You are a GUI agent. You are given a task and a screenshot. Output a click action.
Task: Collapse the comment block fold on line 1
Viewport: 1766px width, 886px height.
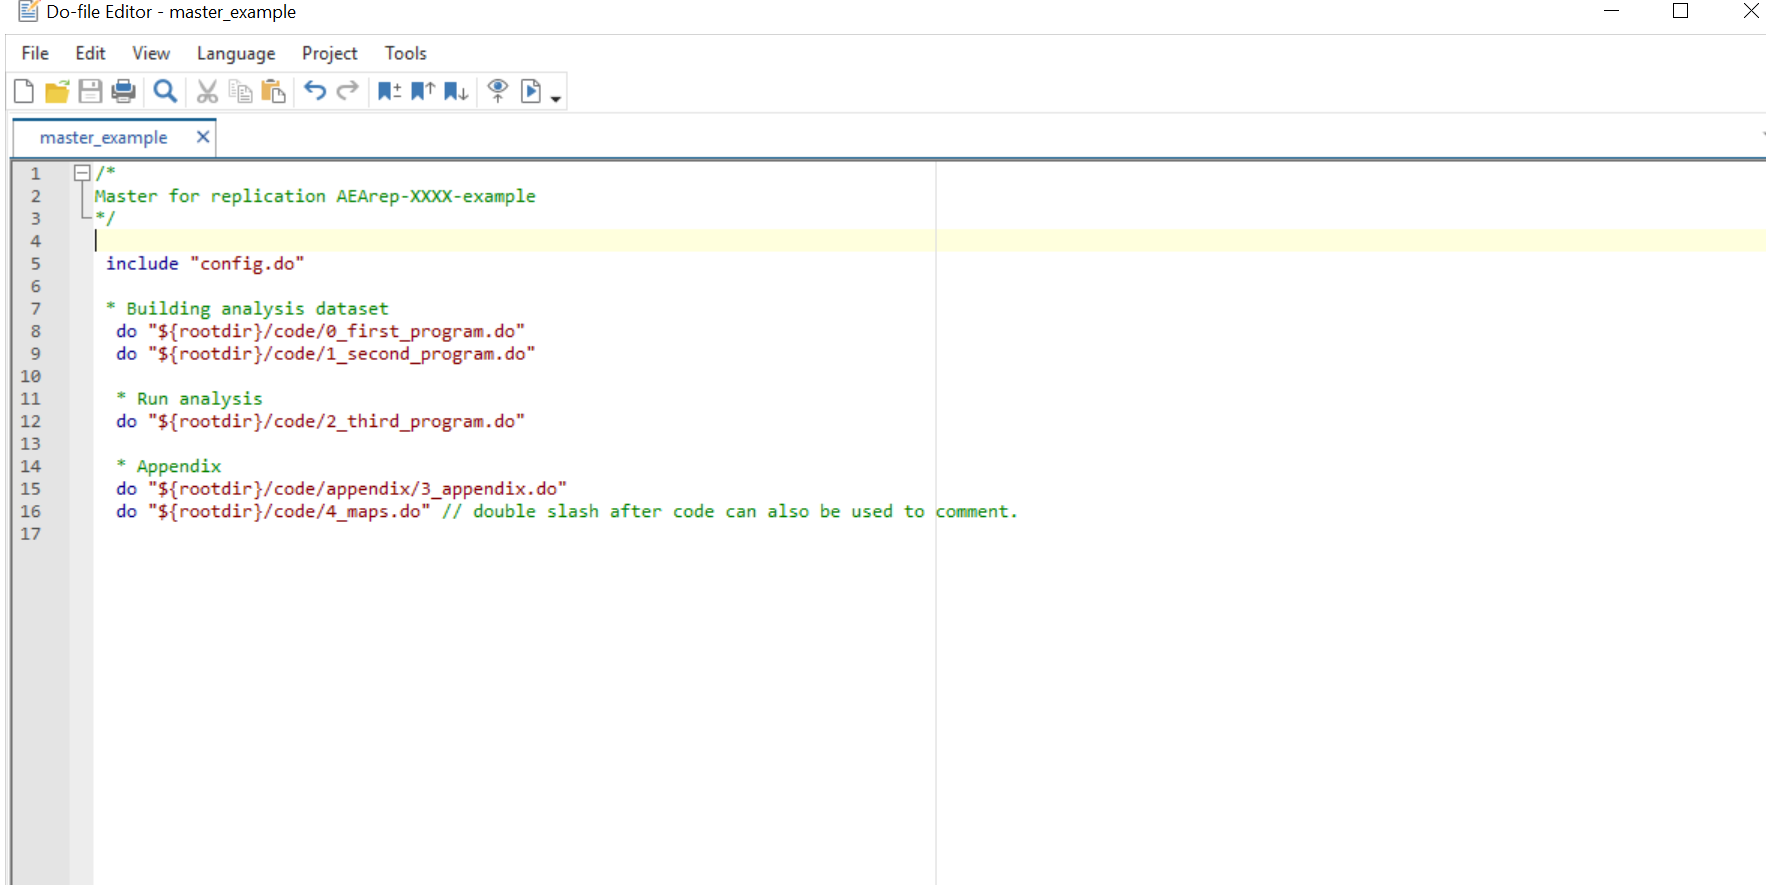(83, 173)
